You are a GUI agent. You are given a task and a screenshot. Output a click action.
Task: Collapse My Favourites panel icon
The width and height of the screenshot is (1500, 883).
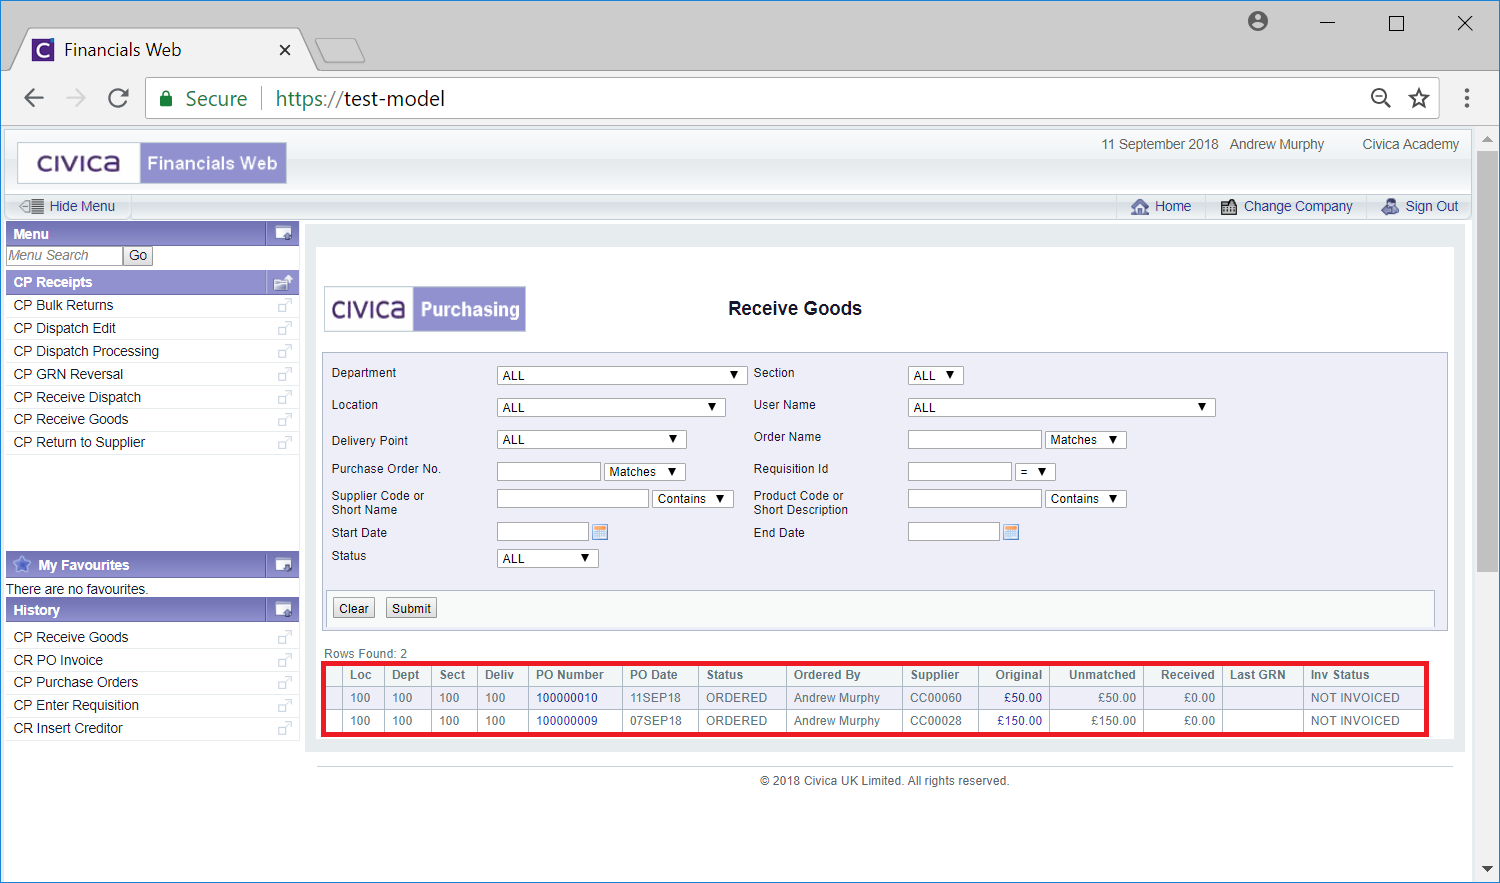click(x=284, y=564)
